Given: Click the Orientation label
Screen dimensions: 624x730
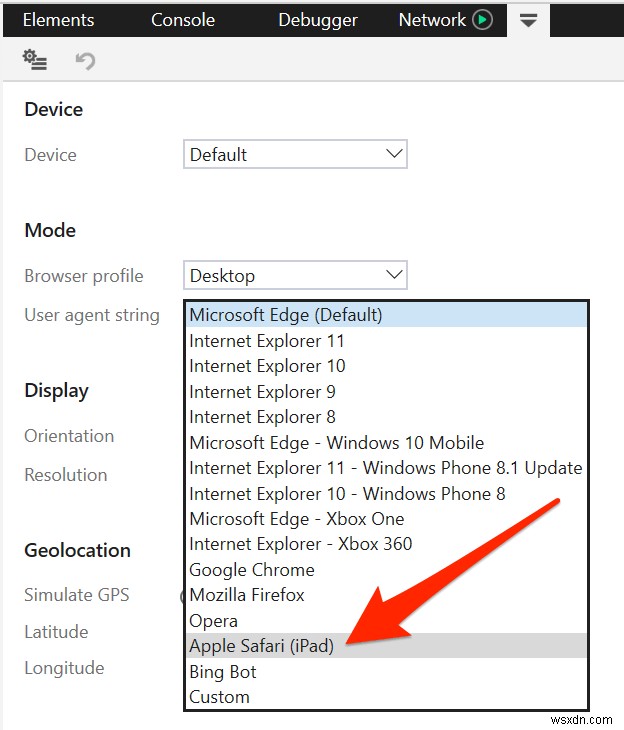Looking at the screenshot, I should tap(69, 436).
